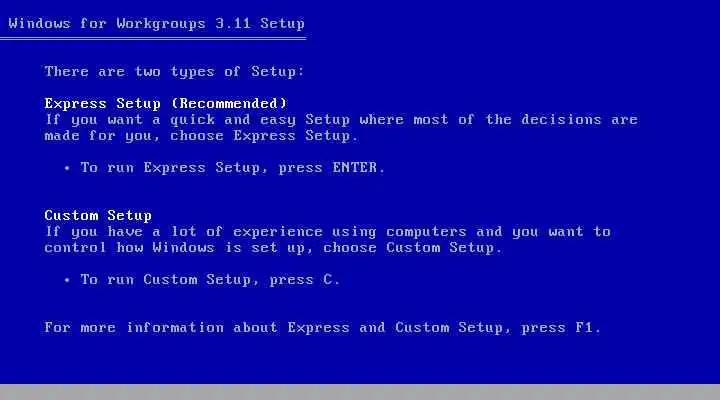Click 'control how Windows is set up' text
Viewport: 720px width, 400px height.
coord(273,248)
